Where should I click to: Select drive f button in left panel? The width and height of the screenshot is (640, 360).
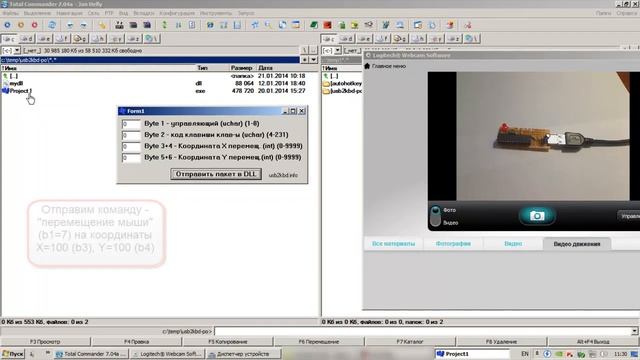point(62,39)
